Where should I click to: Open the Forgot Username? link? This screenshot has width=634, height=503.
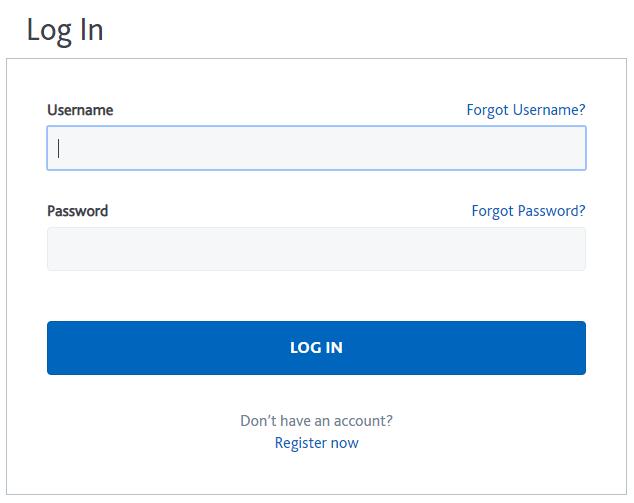pos(525,110)
